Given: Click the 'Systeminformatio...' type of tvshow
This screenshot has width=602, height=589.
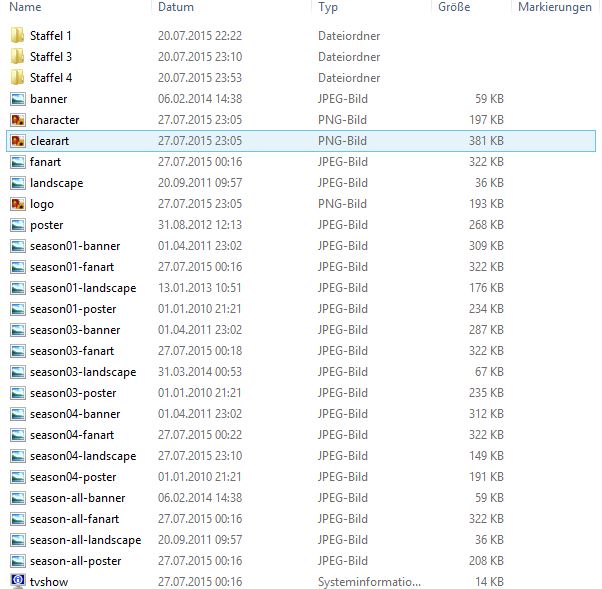Looking at the screenshot, I should (x=369, y=582).
